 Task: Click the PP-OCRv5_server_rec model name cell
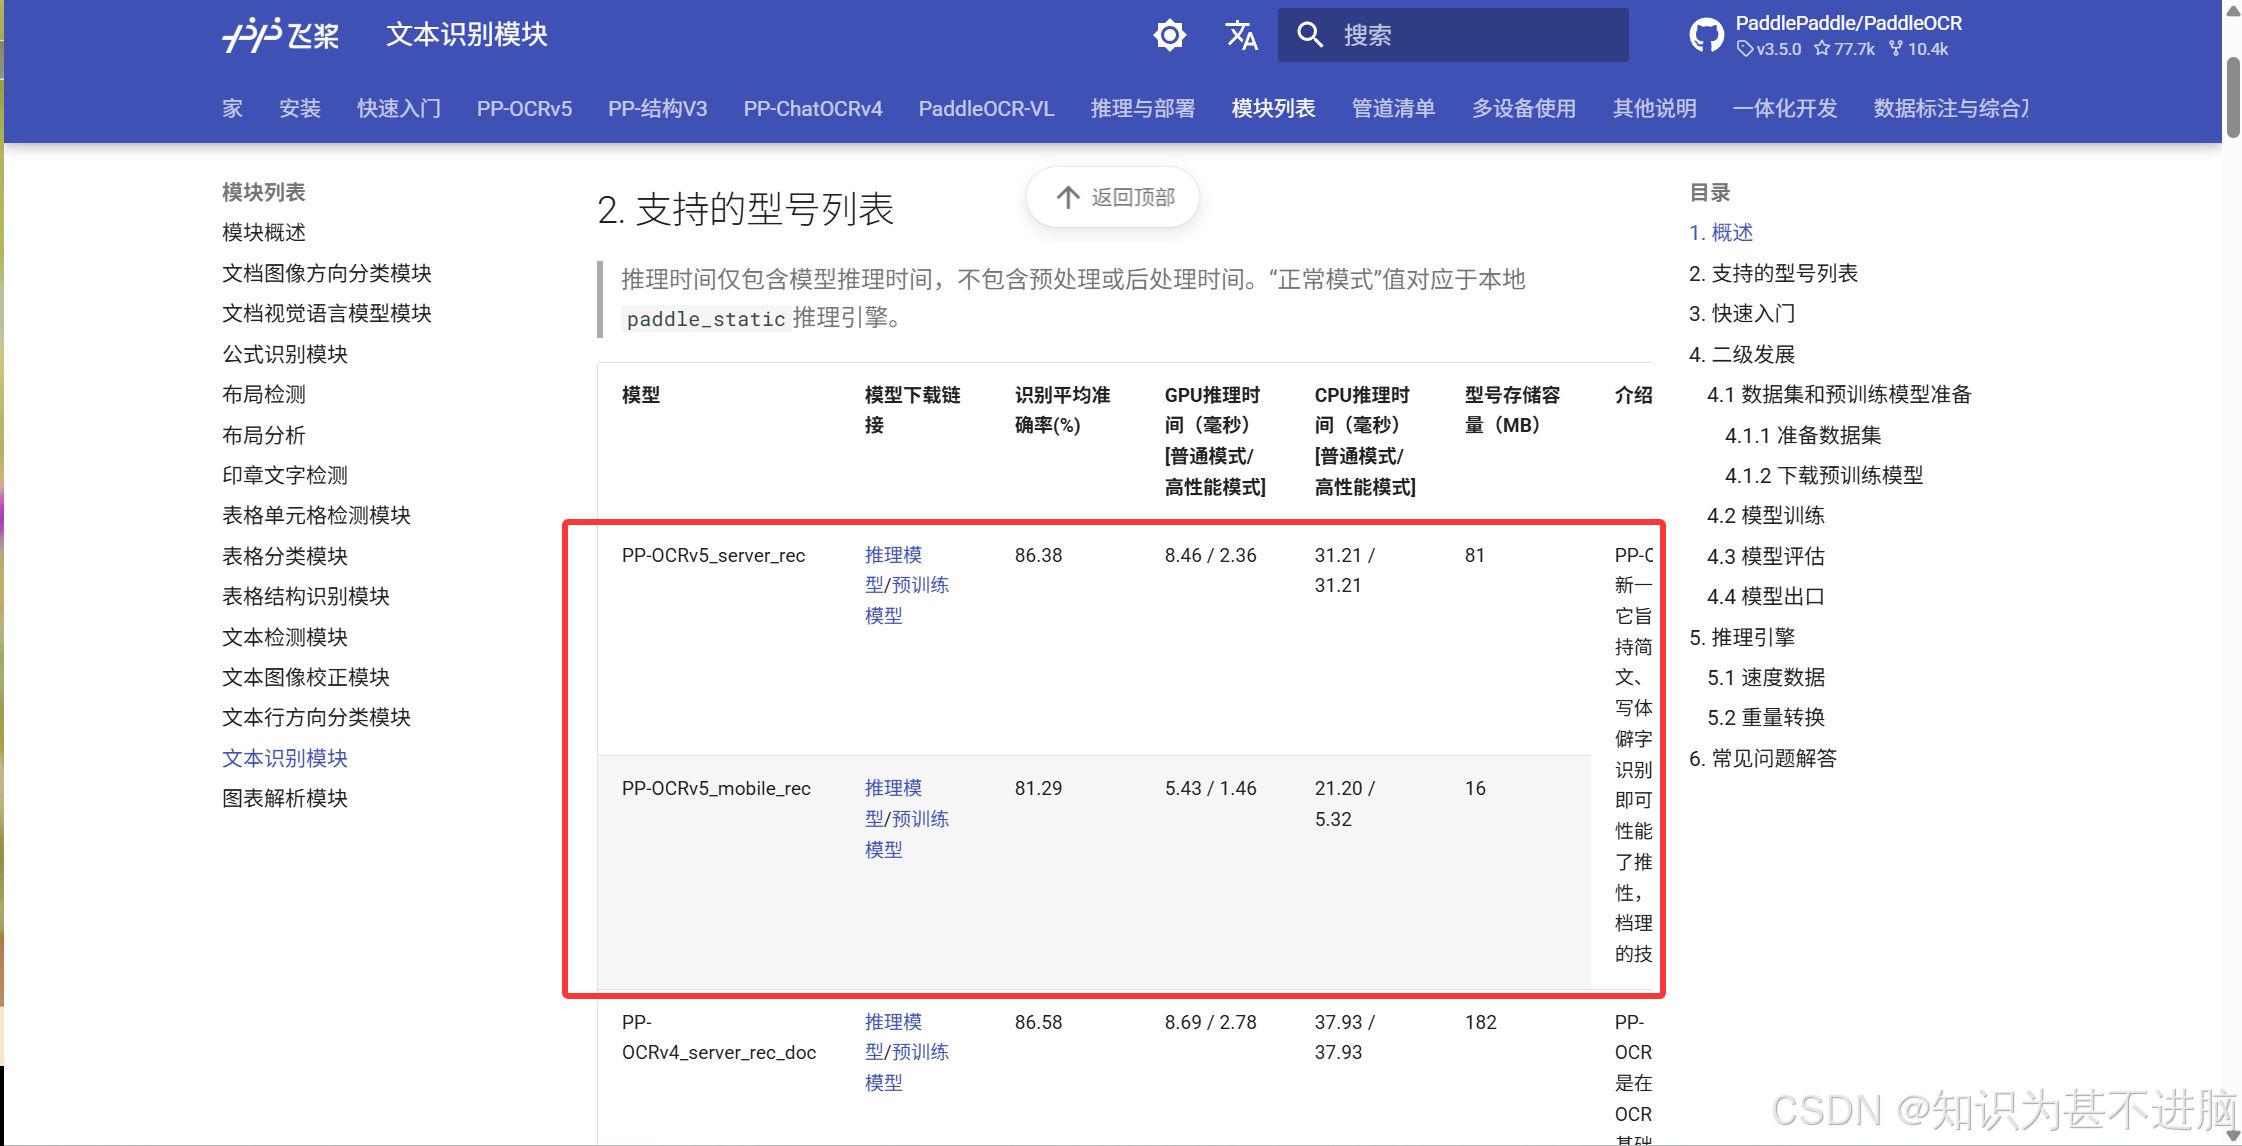713,555
